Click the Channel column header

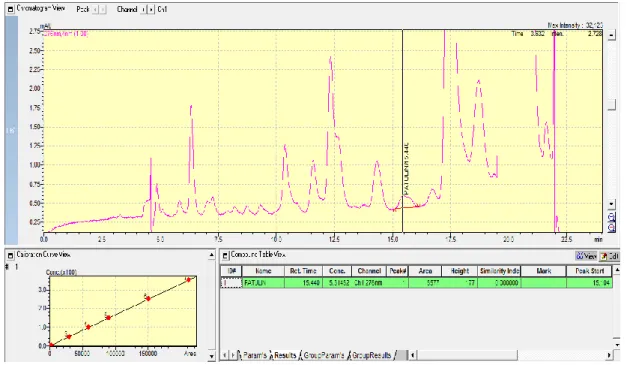[369, 271]
